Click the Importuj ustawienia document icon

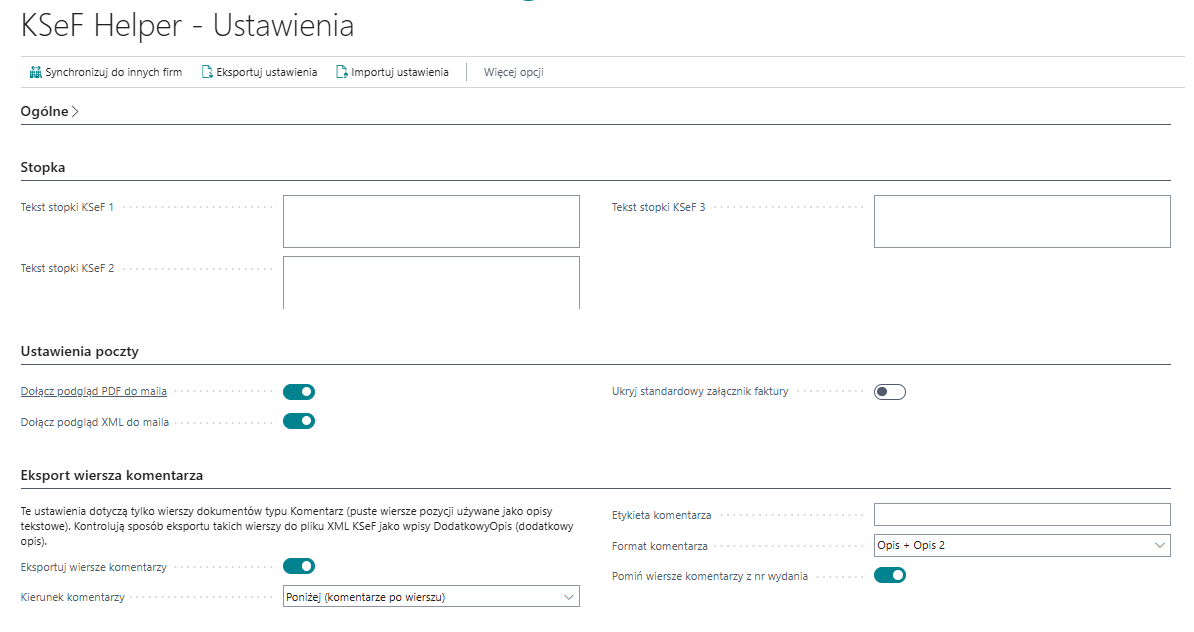coord(341,72)
